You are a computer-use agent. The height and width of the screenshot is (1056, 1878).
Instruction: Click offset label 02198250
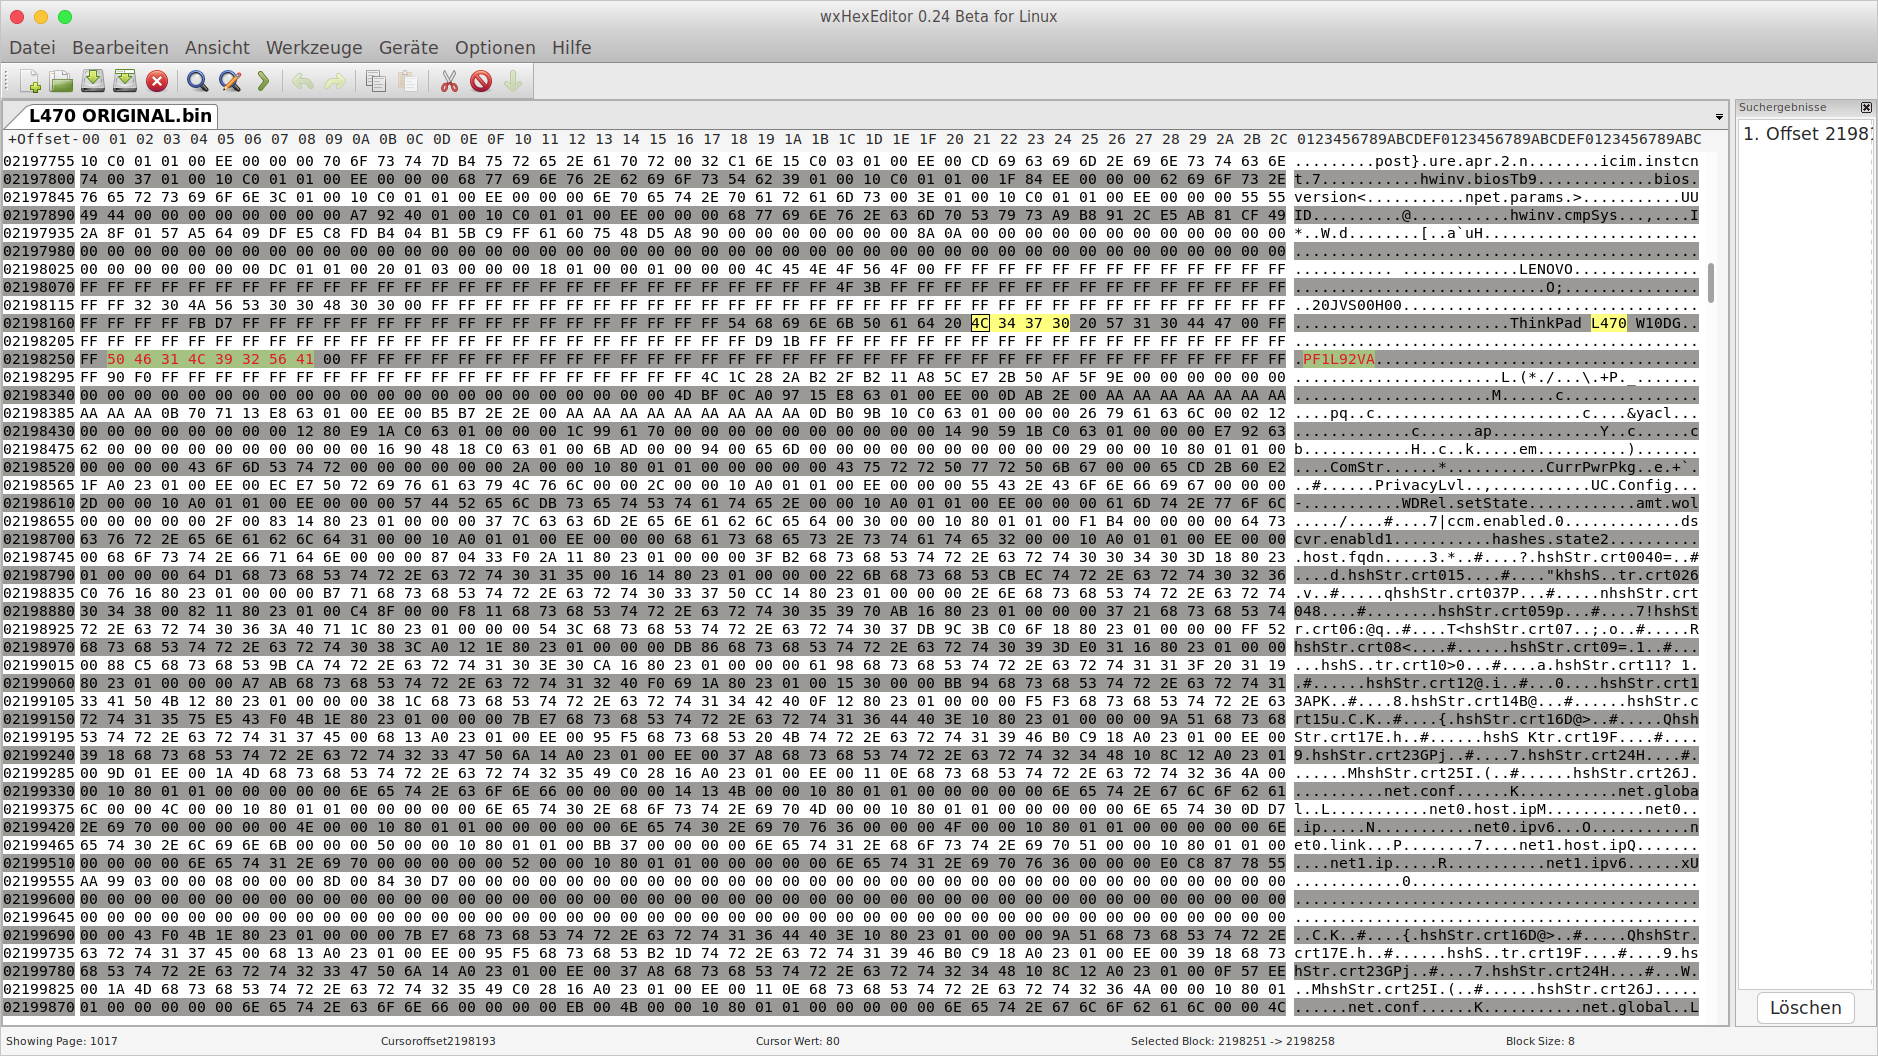tap(39, 359)
